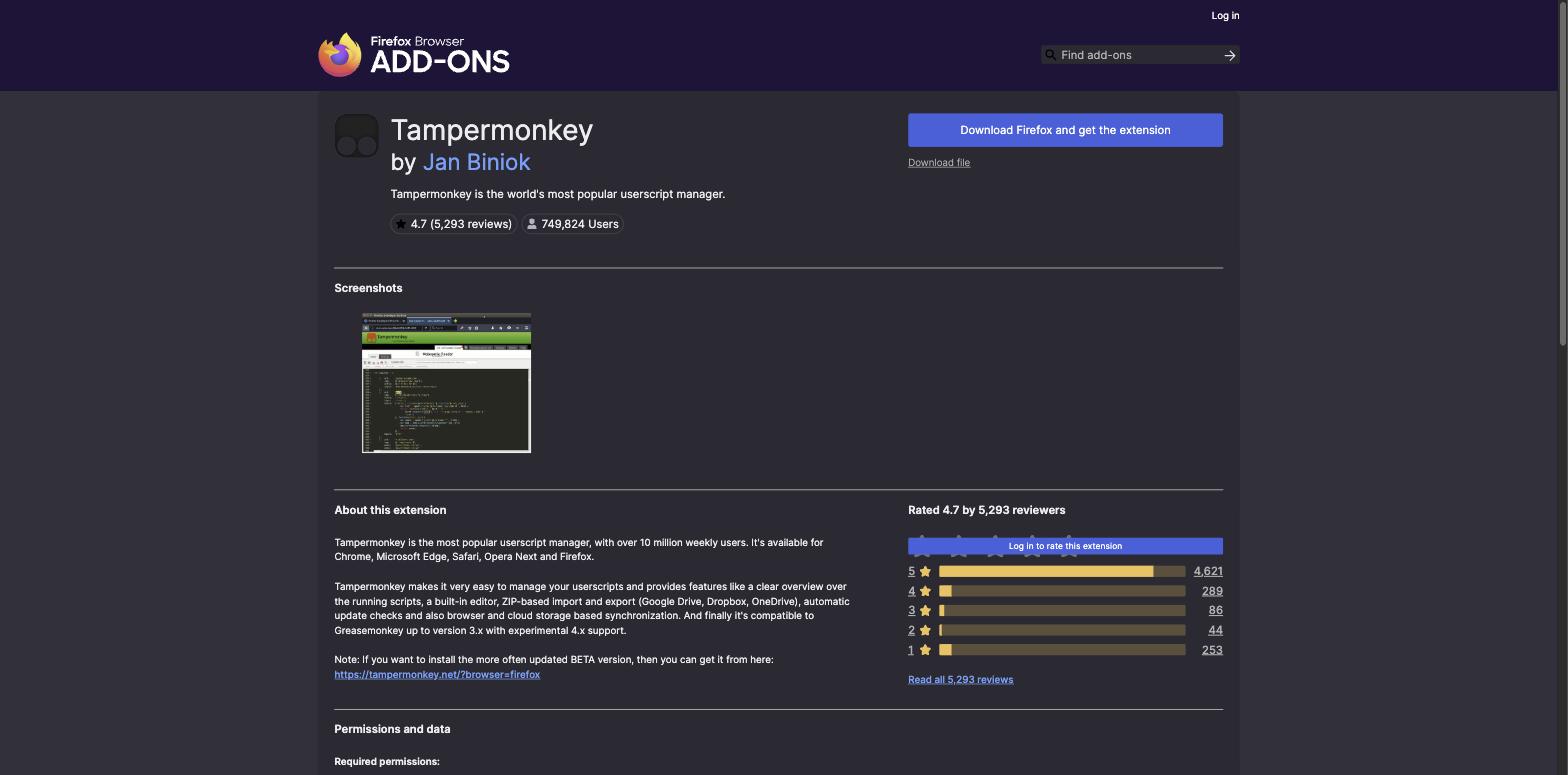
Task: Click the 749,824 Users text
Action: pos(580,224)
